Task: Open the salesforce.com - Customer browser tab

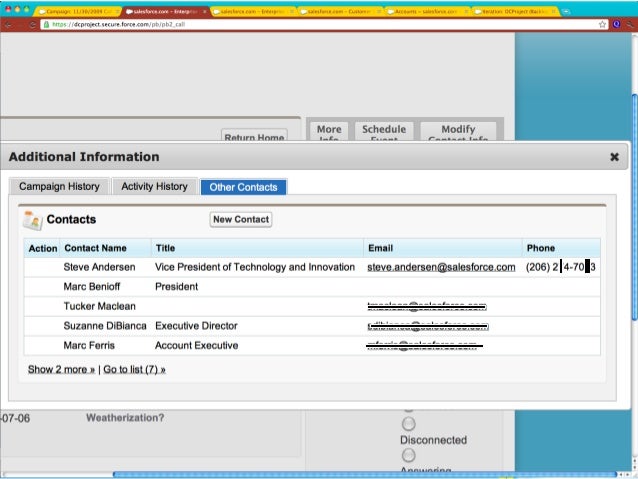Action: (339, 11)
